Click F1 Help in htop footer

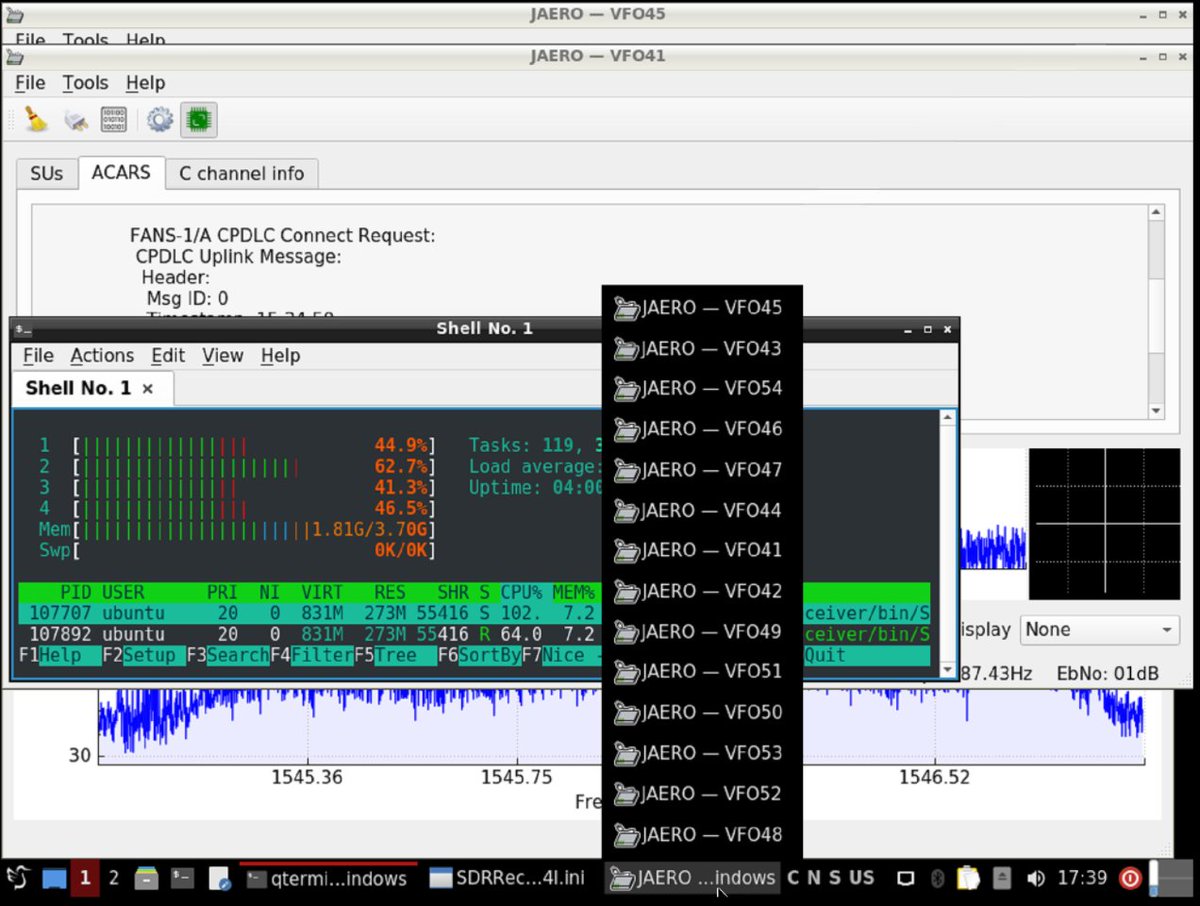click(x=60, y=656)
